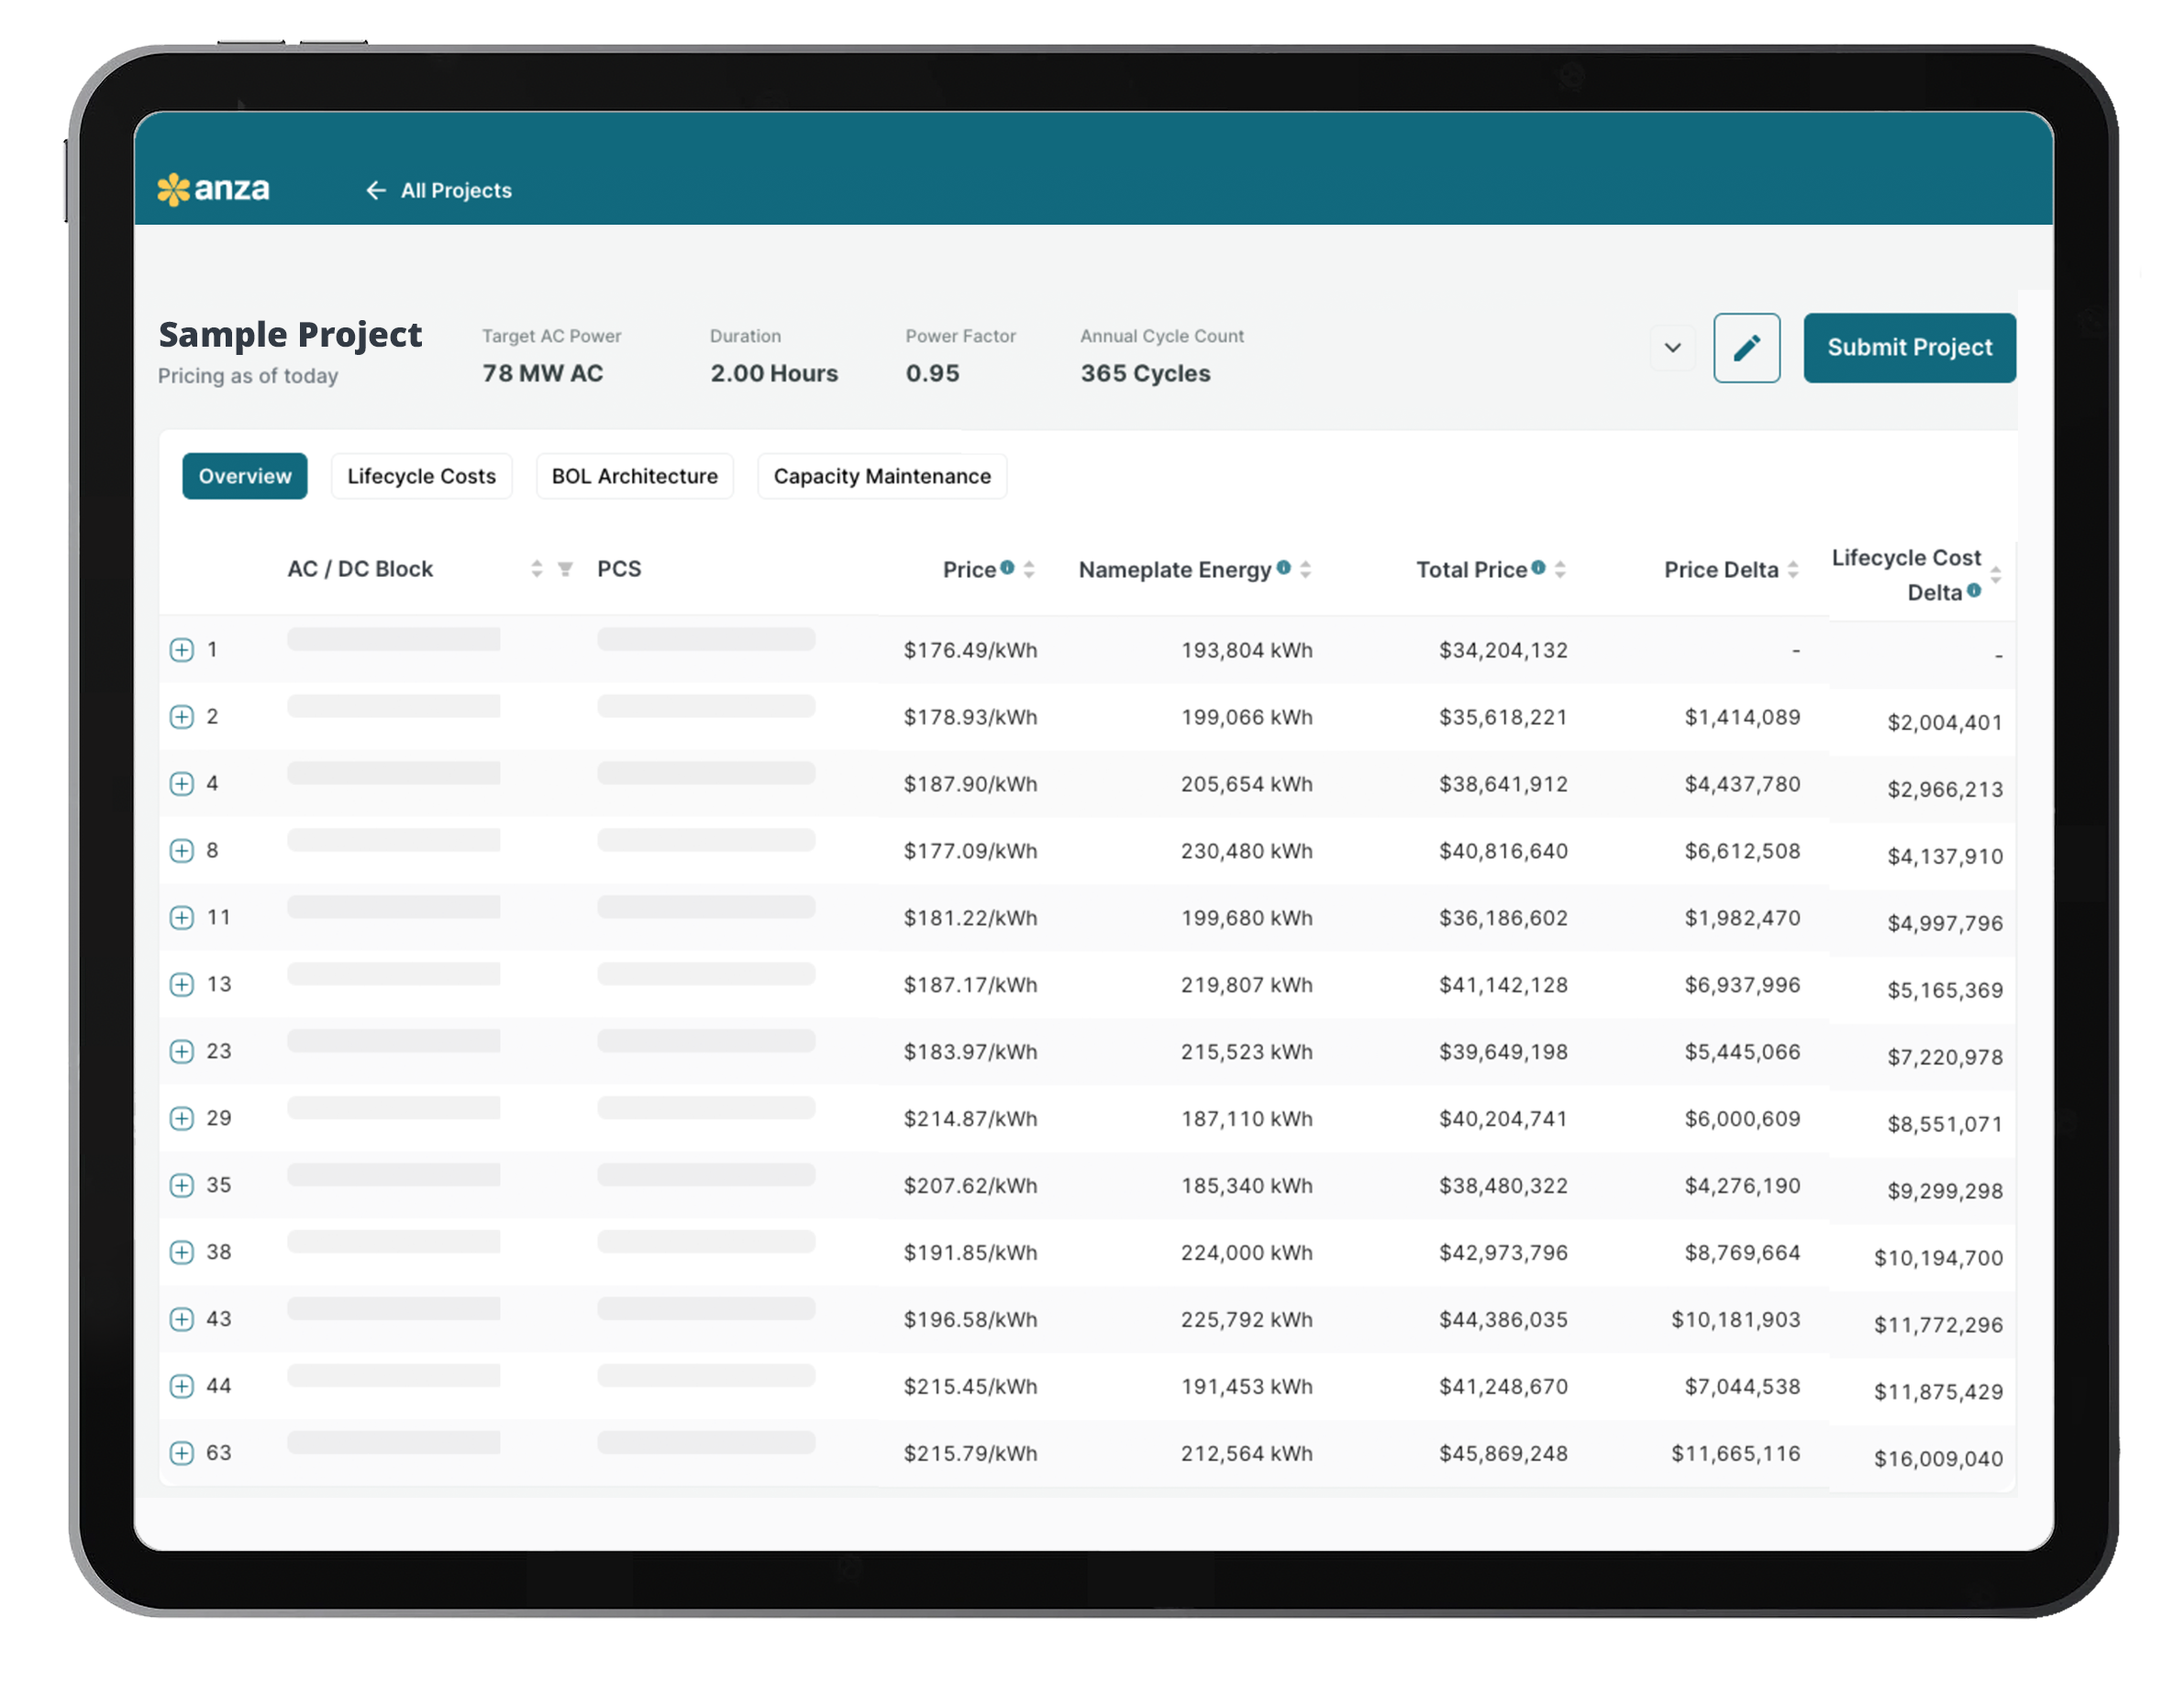This screenshot has height=1683, width=2184.
Task: Go back to All Projects
Action: click(x=438, y=190)
